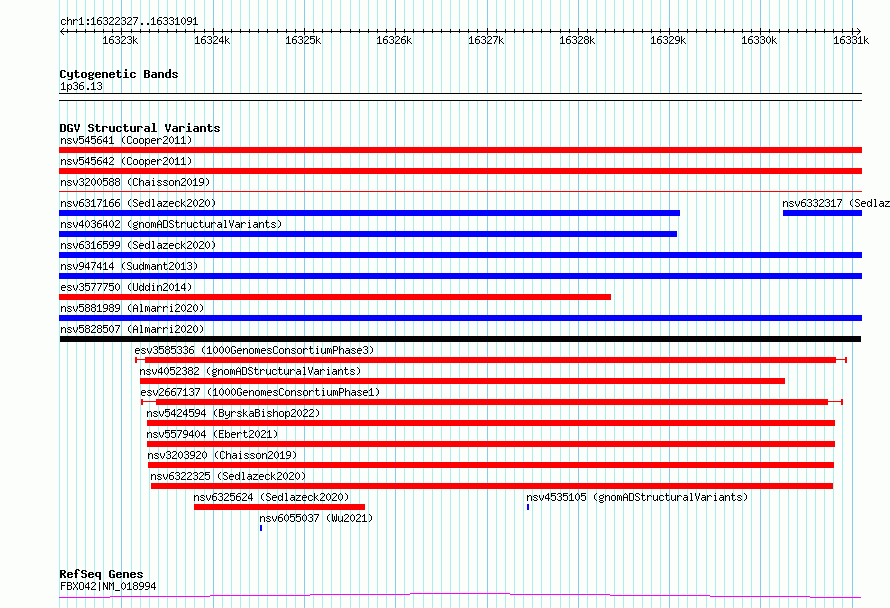The height and width of the screenshot is (608, 890).
Task: Select nsv947414 (Sudmant2013) label
Action: point(129,266)
